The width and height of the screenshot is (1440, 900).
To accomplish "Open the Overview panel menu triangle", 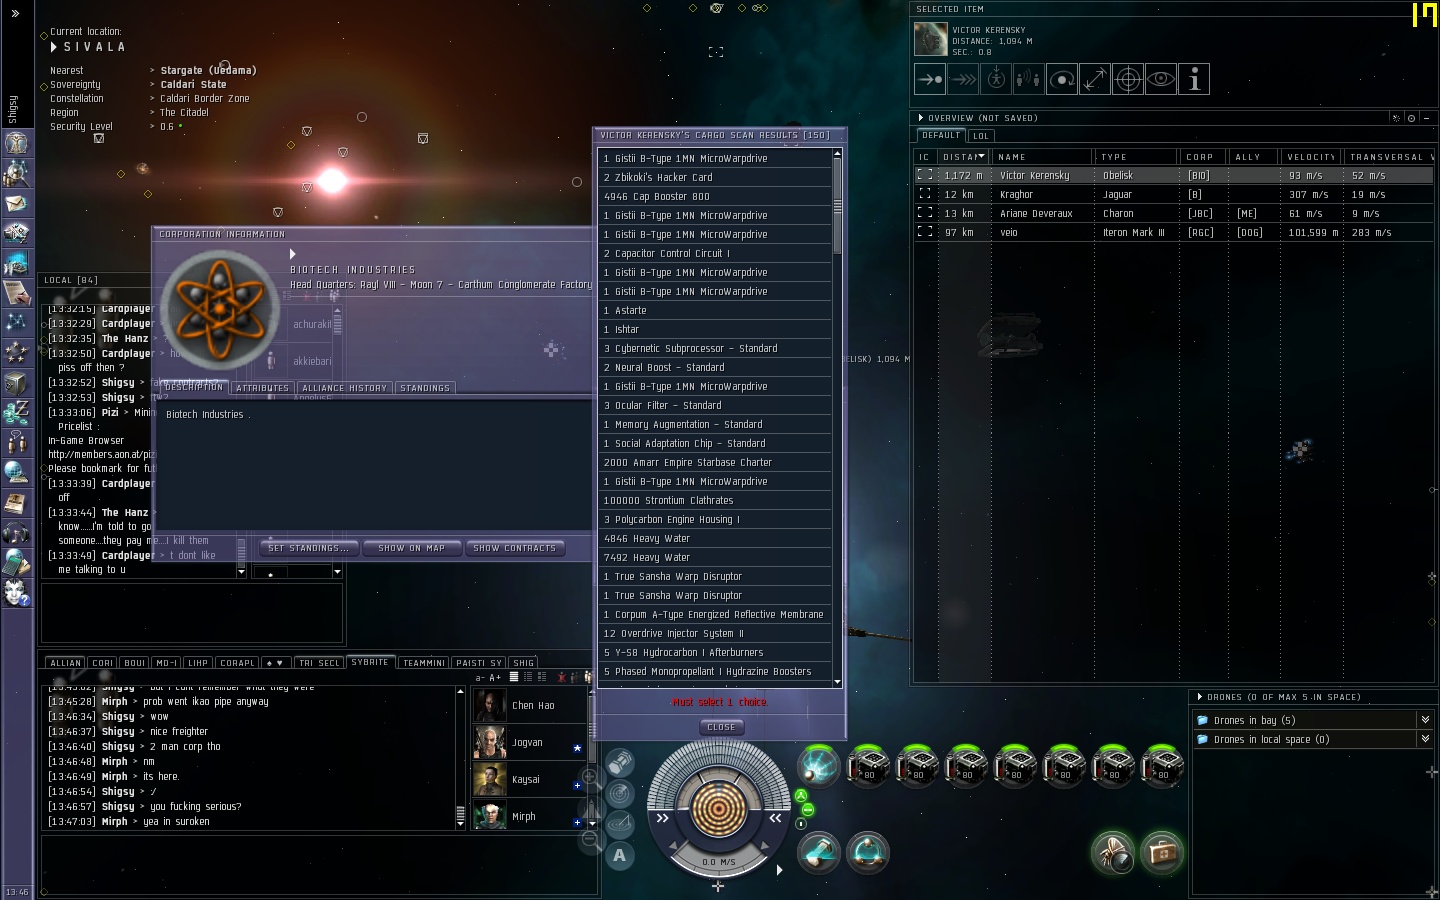I will 921,118.
